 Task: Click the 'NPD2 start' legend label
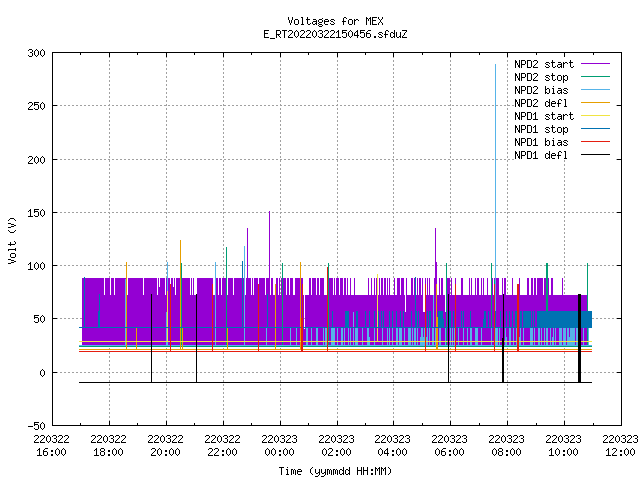(x=544, y=64)
